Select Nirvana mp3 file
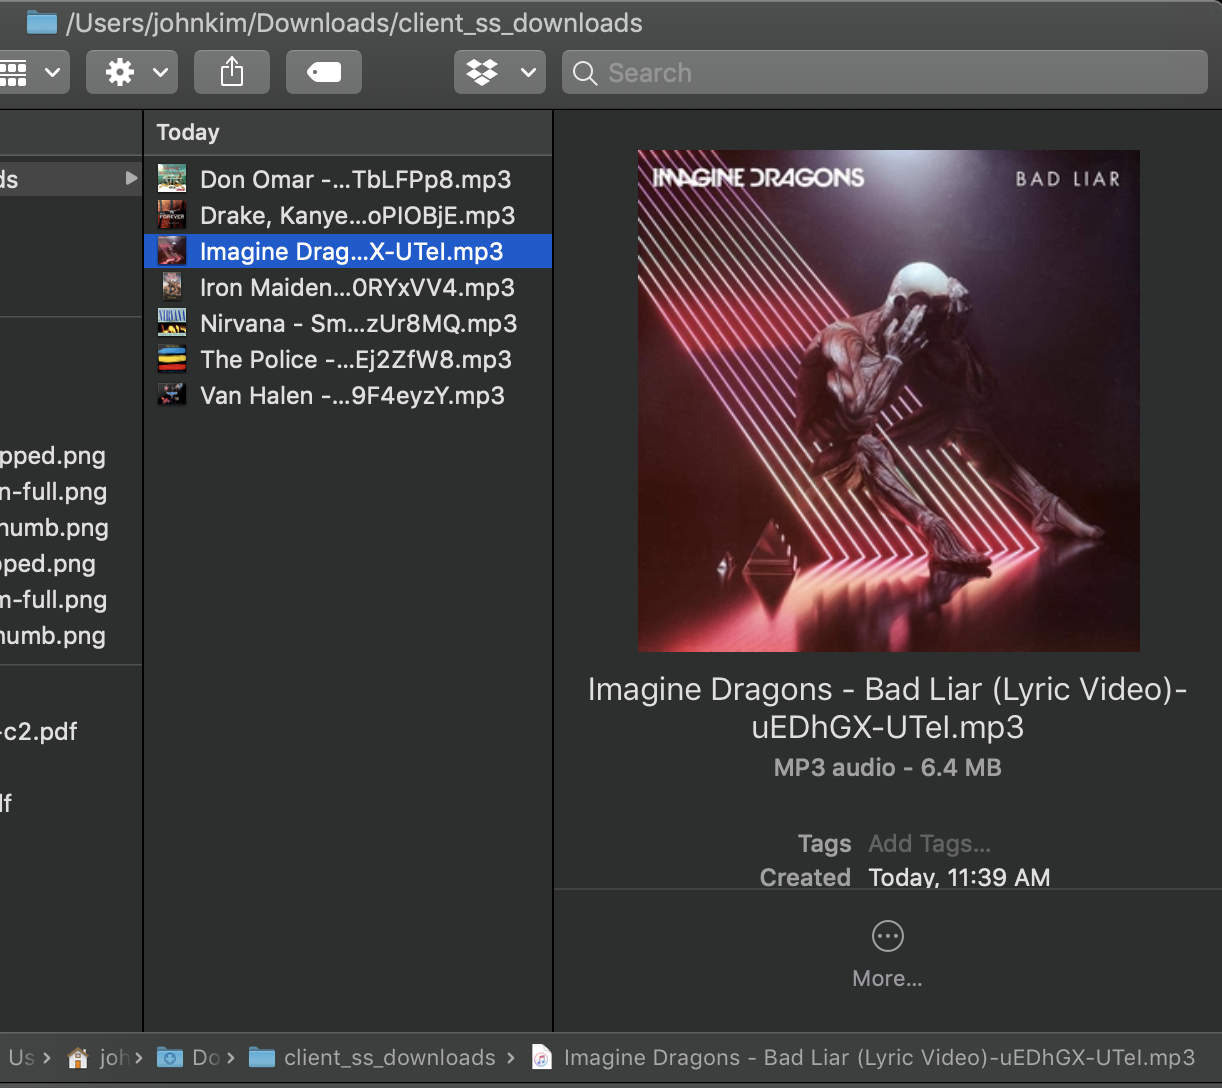The width and height of the screenshot is (1222, 1088). pos(348,323)
